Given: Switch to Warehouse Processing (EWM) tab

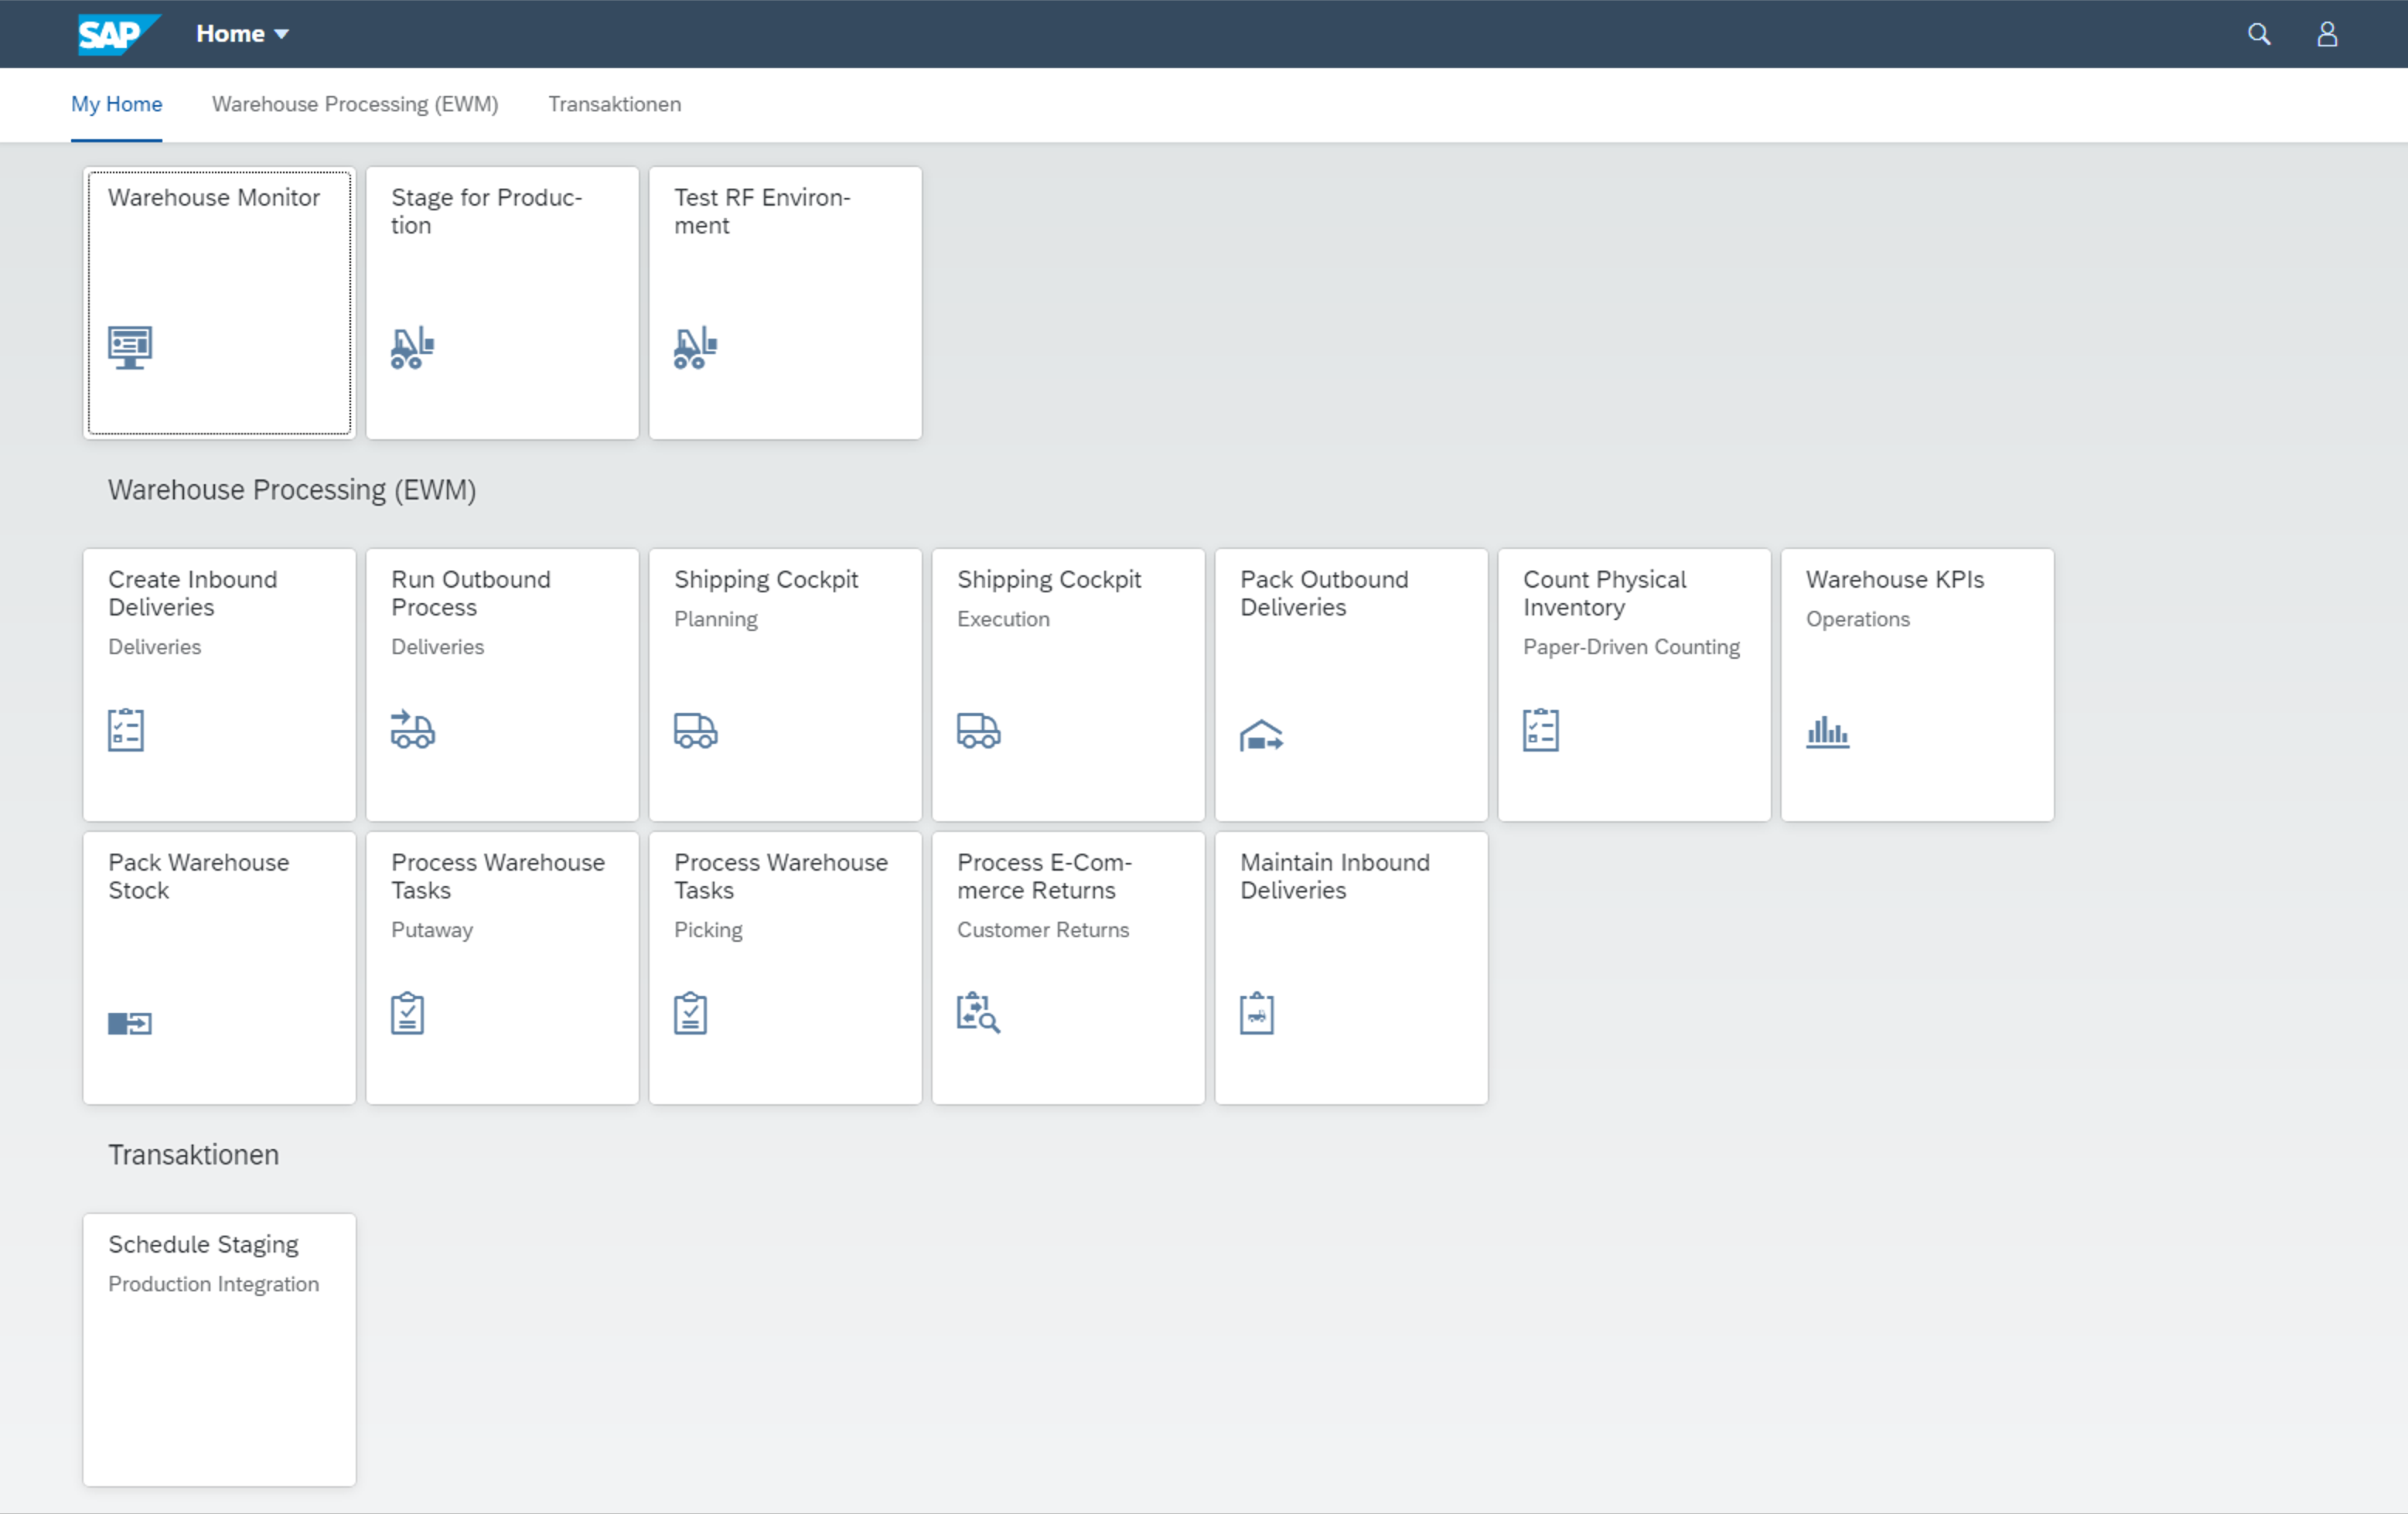Looking at the screenshot, I should [x=355, y=104].
